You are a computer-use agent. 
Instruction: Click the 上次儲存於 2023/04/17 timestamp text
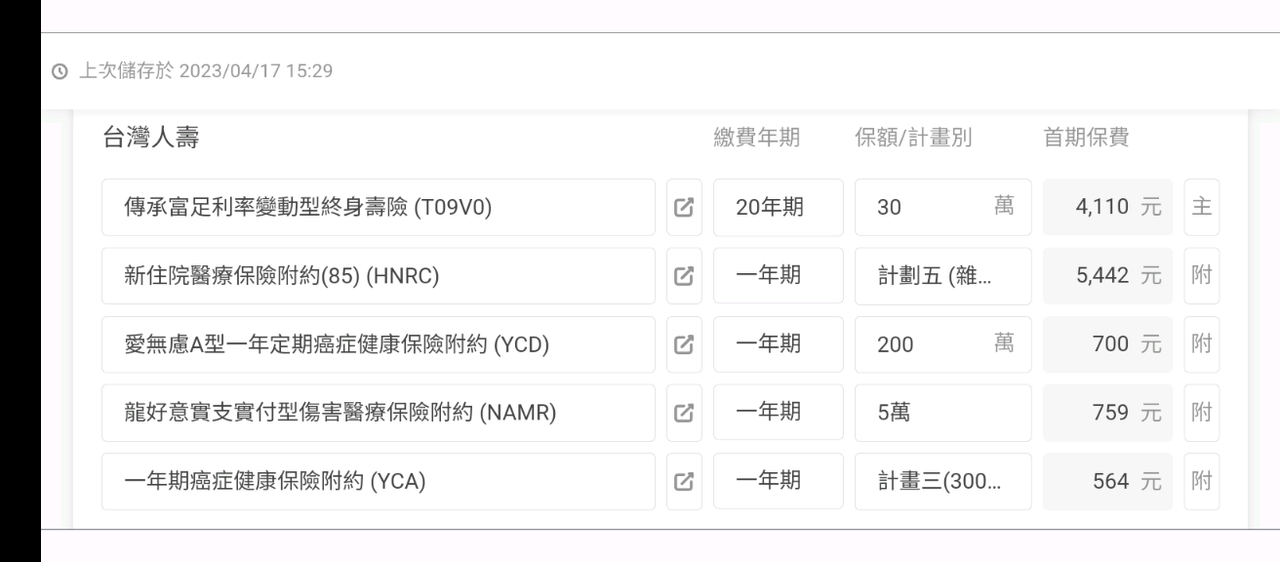click(x=206, y=71)
